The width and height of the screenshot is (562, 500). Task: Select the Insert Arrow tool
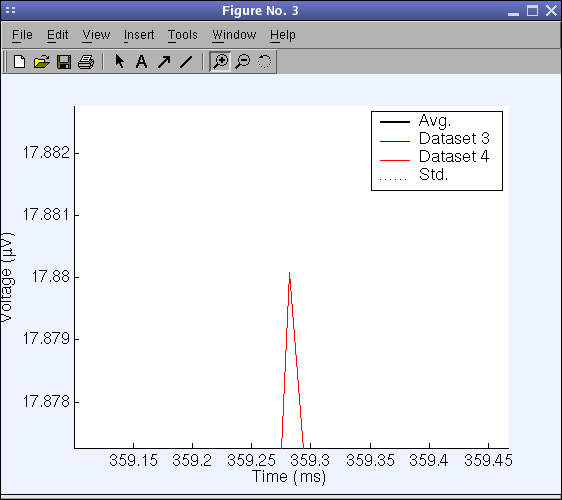[164, 62]
